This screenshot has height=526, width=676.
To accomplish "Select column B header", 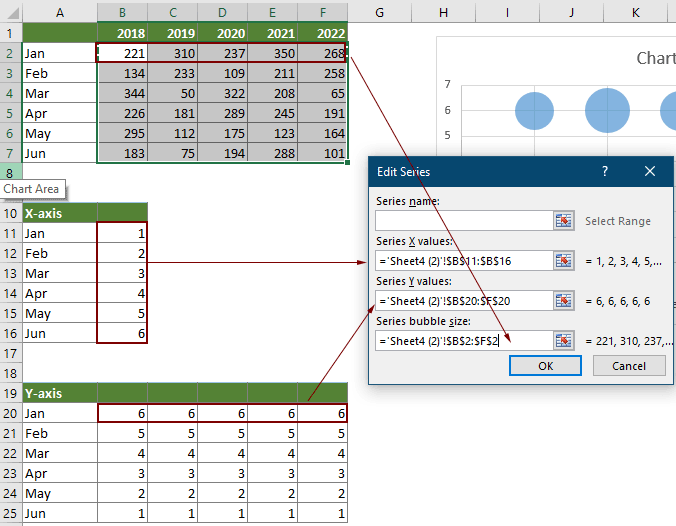I will pos(122,13).
